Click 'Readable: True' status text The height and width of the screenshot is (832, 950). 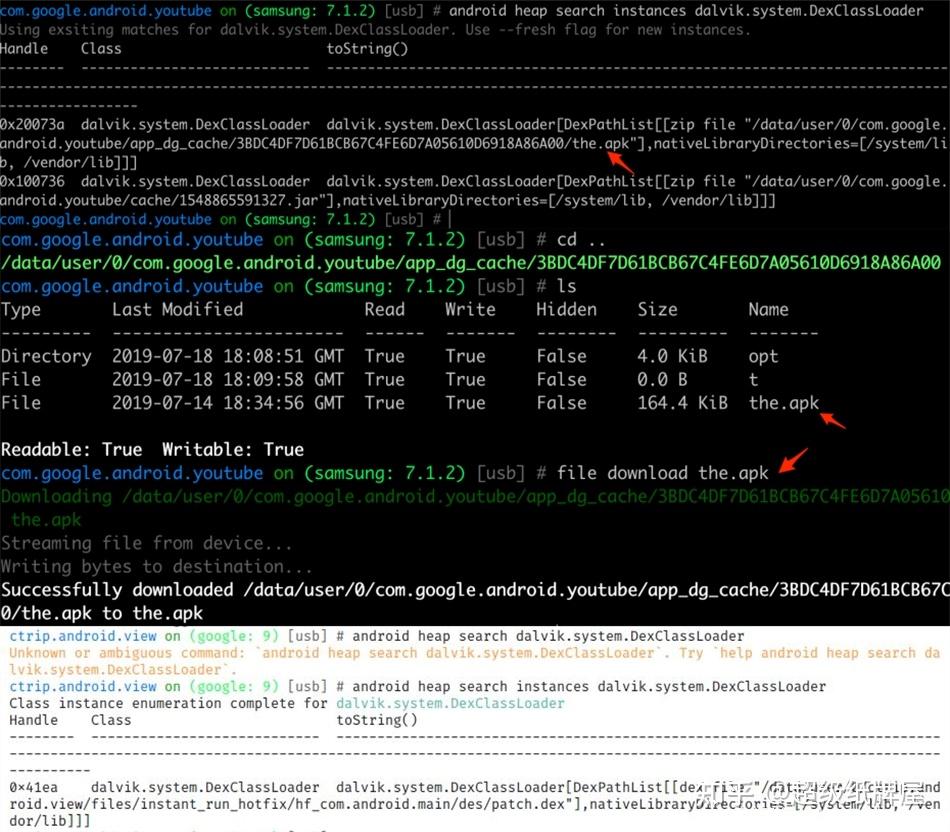pyautogui.click(x=71, y=450)
